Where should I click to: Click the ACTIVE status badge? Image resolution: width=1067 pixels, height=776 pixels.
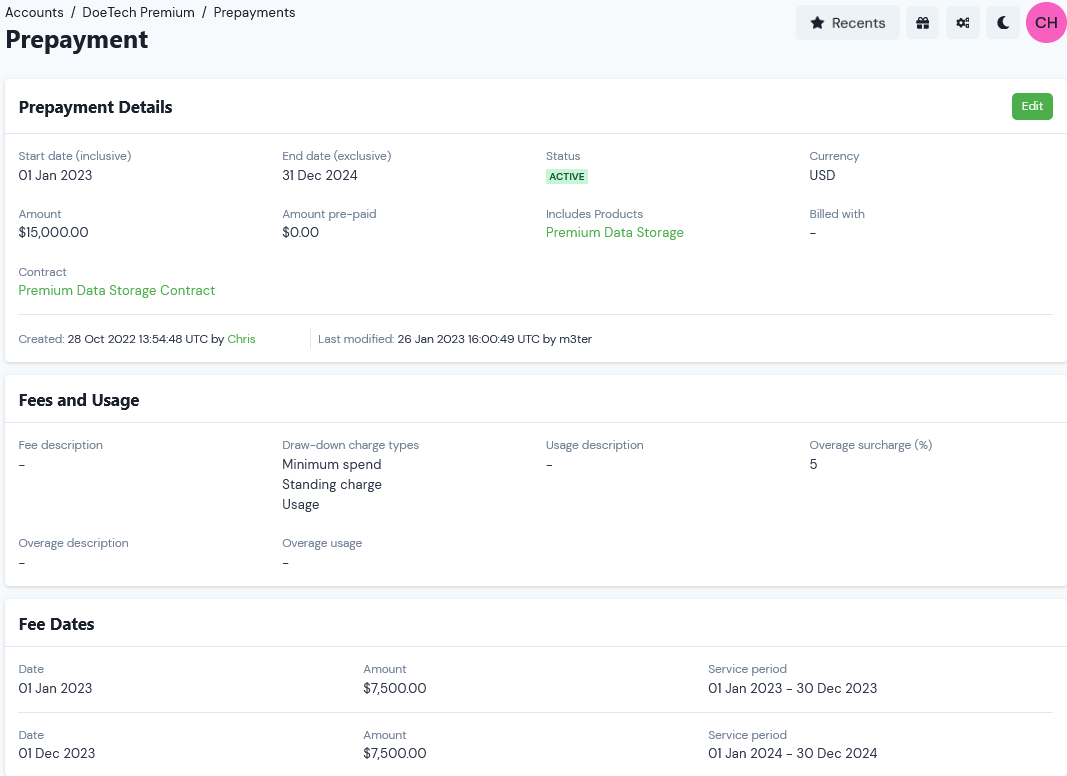click(567, 176)
